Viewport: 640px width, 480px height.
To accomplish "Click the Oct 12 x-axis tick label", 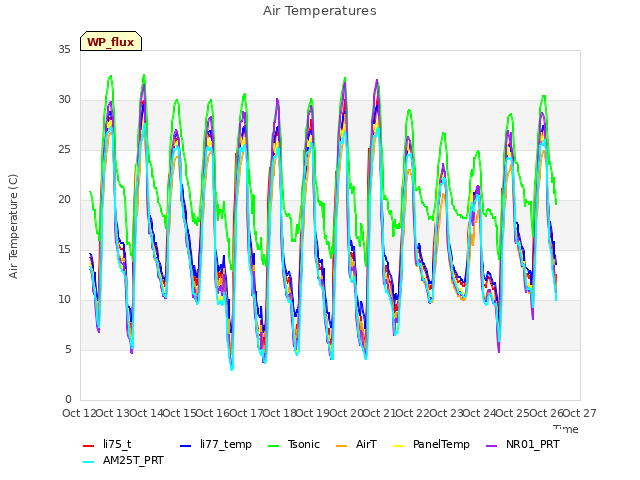I will [x=79, y=413].
